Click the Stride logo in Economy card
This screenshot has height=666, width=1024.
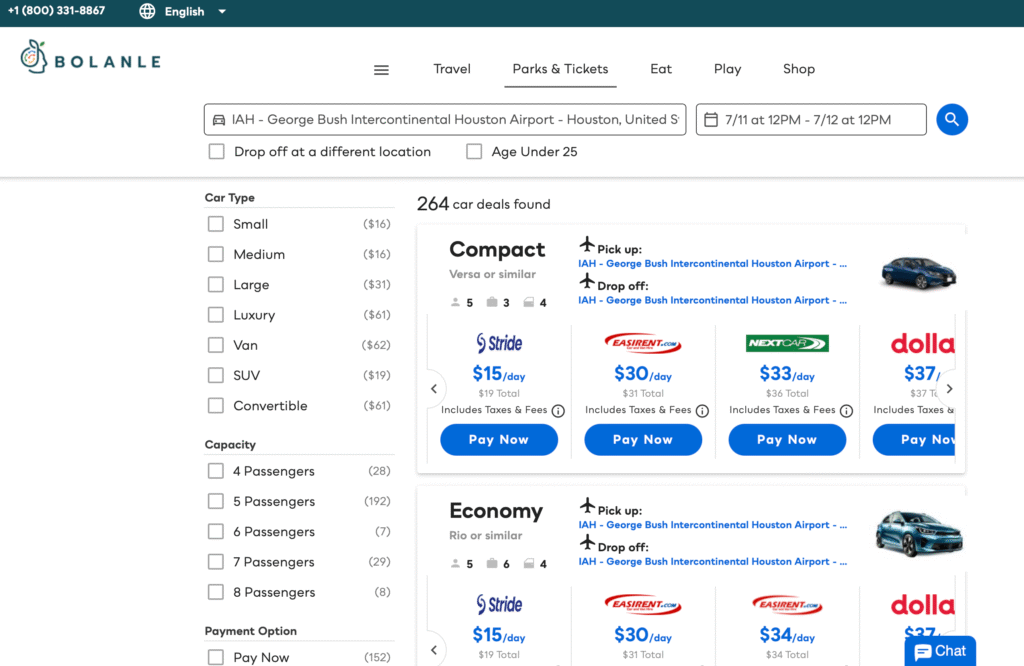click(499, 604)
